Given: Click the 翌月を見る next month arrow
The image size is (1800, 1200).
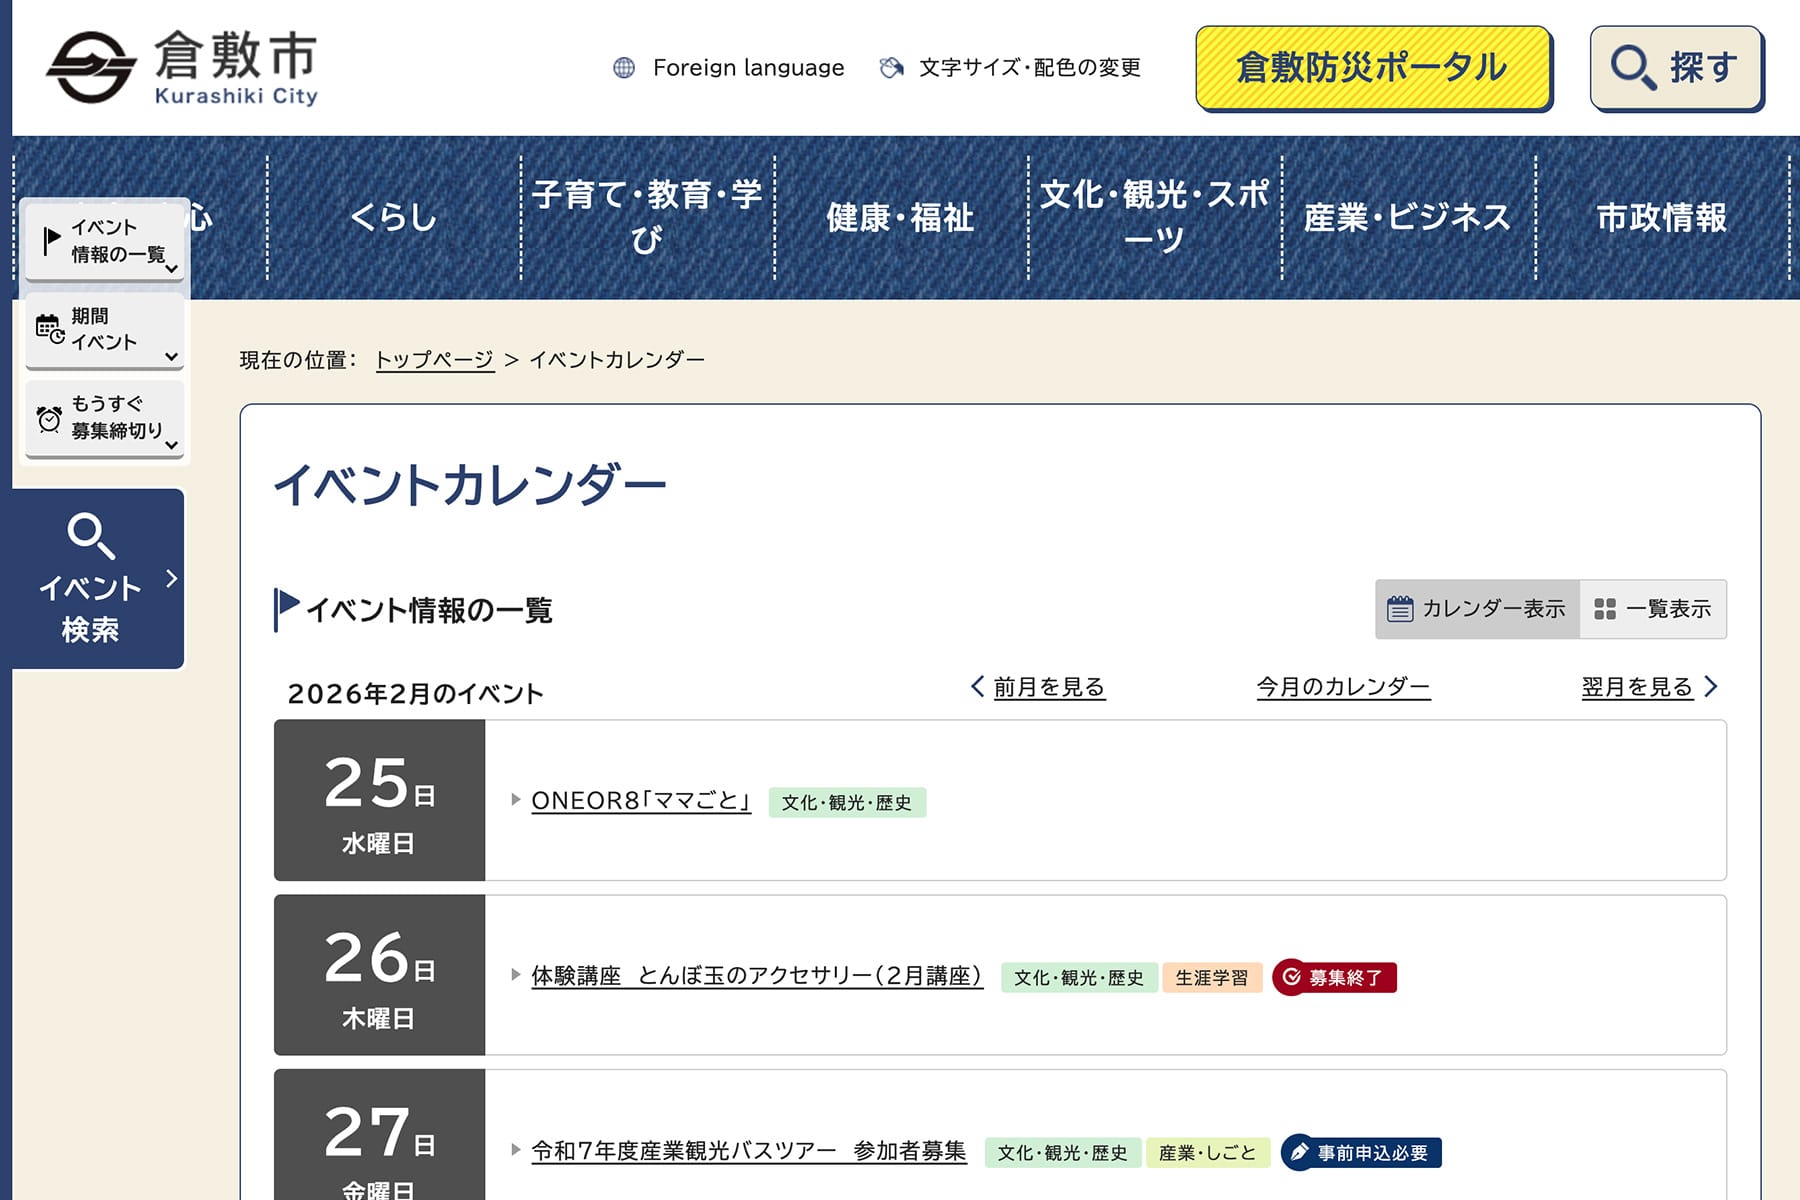Looking at the screenshot, I should click(1711, 687).
